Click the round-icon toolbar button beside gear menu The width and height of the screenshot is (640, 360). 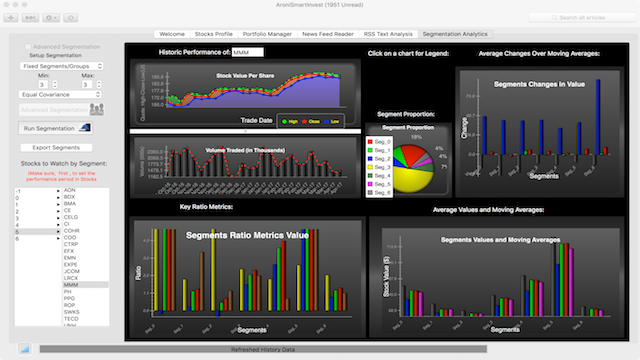[x=71, y=18]
